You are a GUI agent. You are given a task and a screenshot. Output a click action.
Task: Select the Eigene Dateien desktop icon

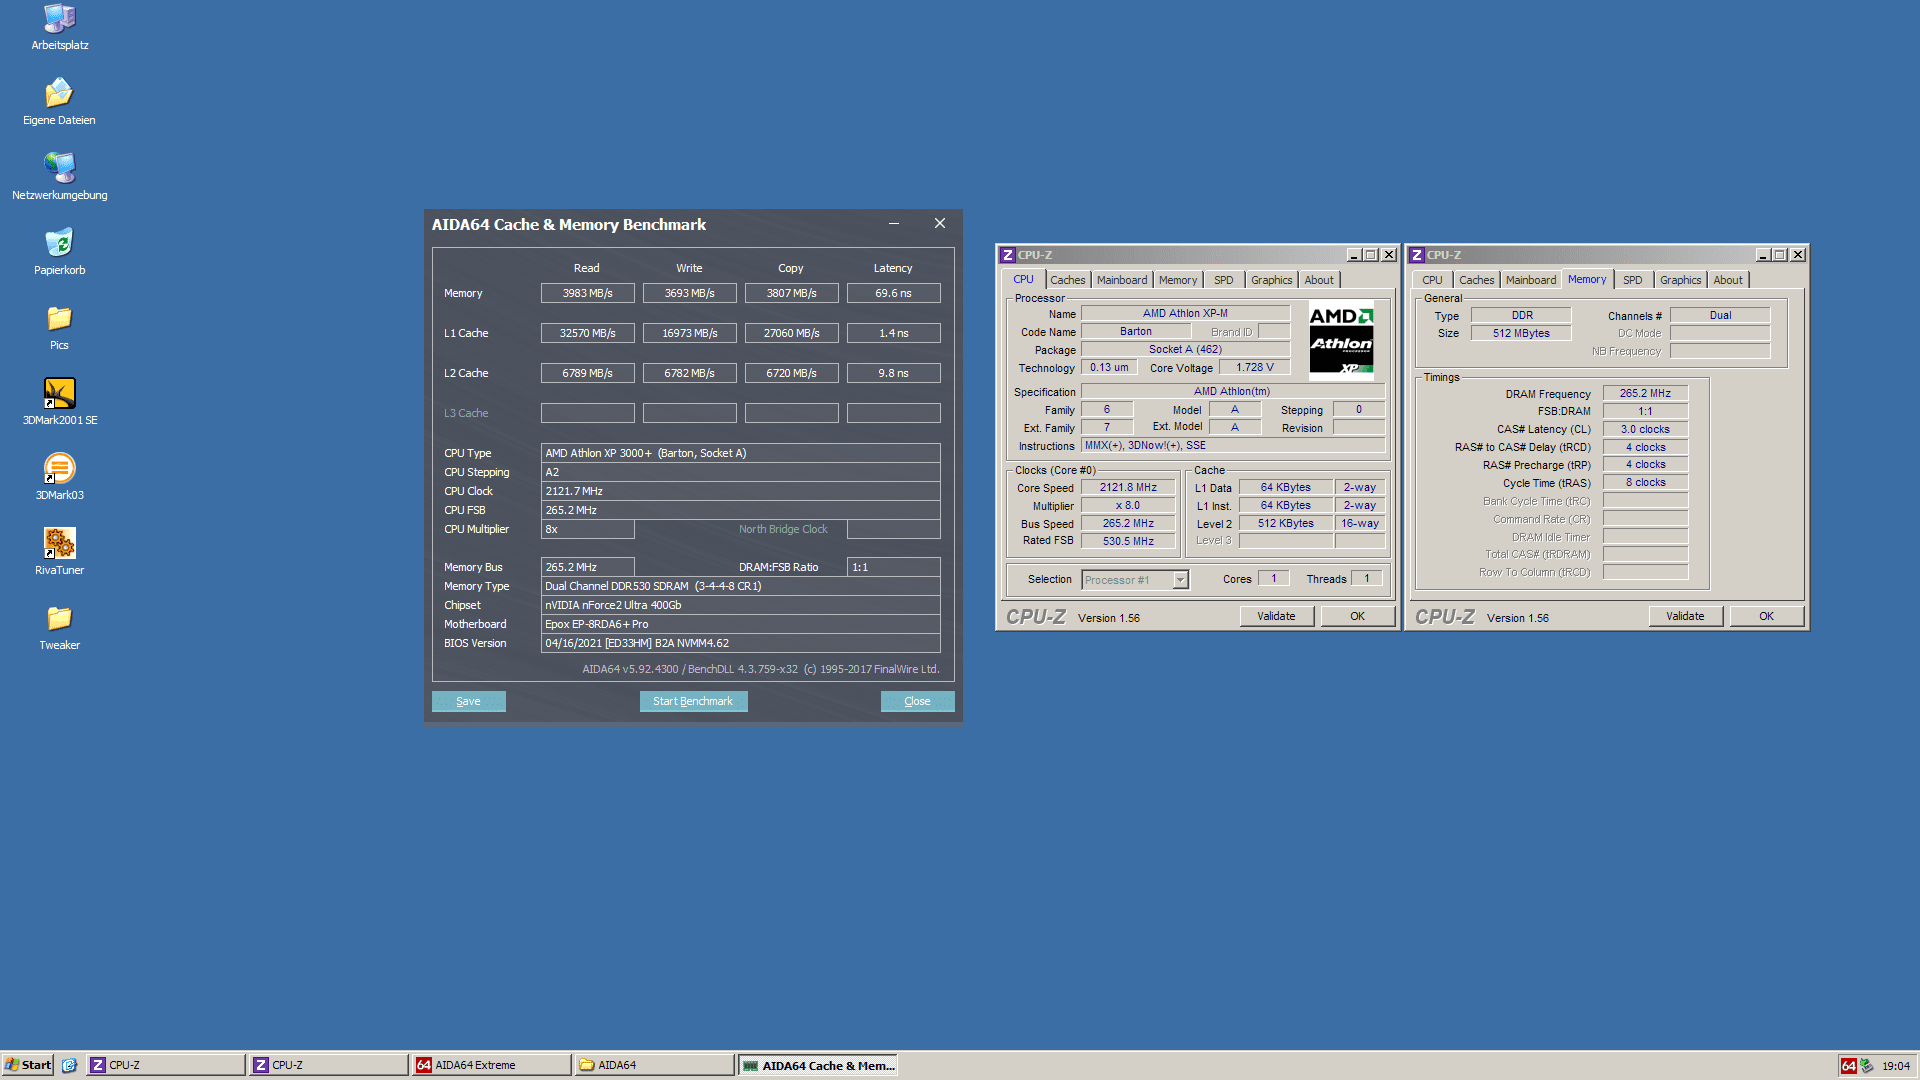click(60, 102)
